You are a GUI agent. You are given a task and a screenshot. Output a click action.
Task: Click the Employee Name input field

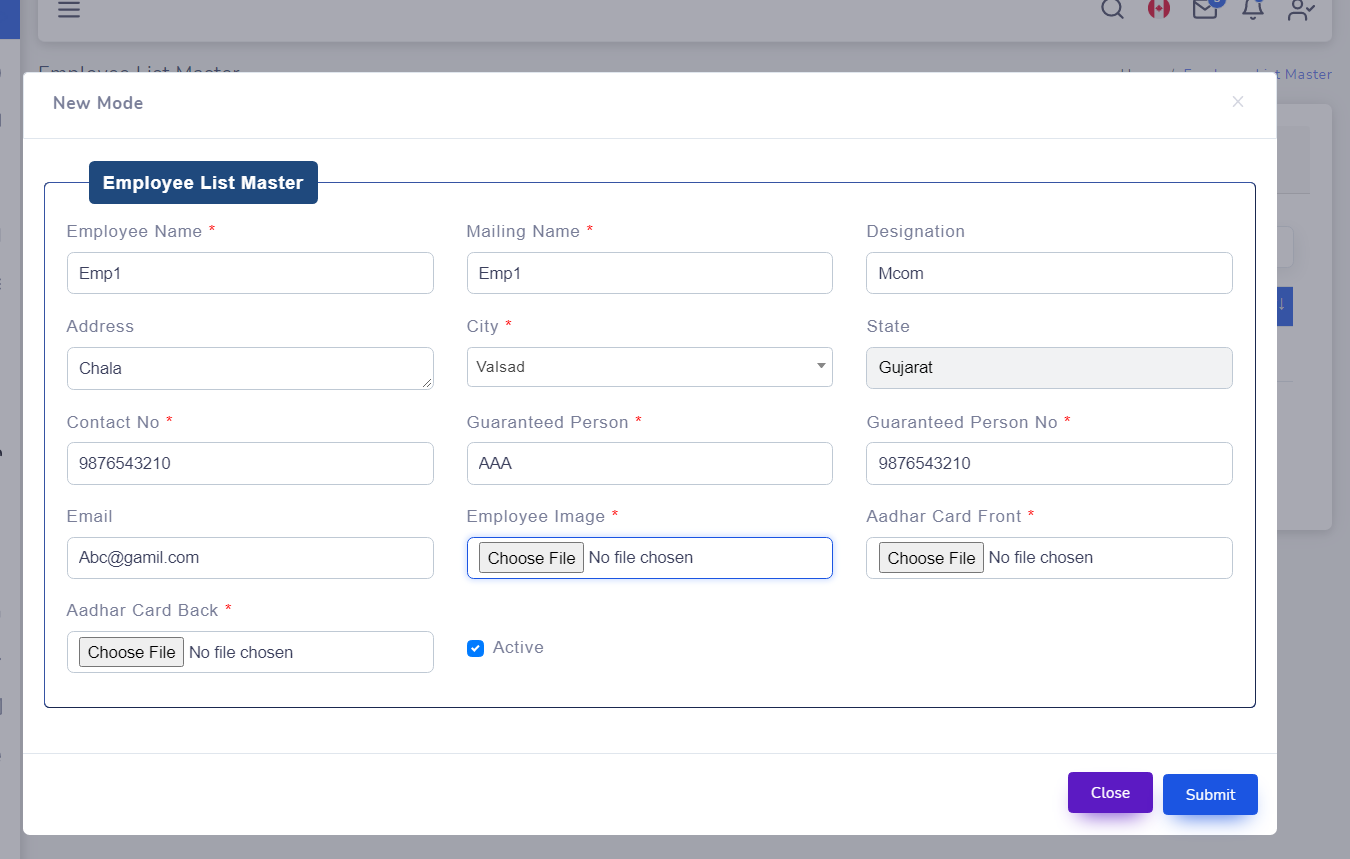coord(250,273)
